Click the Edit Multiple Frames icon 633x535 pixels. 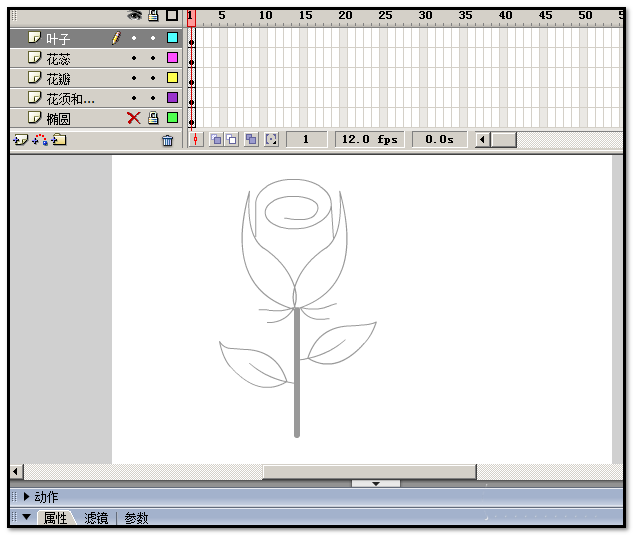click(x=251, y=140)
